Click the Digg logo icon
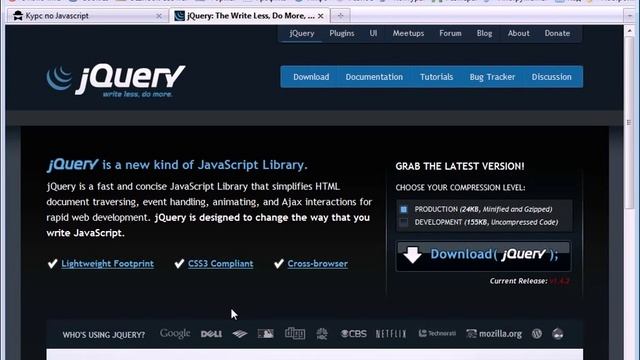The height and width of the screenshot is (360, 640). click(x=295, y=333)
